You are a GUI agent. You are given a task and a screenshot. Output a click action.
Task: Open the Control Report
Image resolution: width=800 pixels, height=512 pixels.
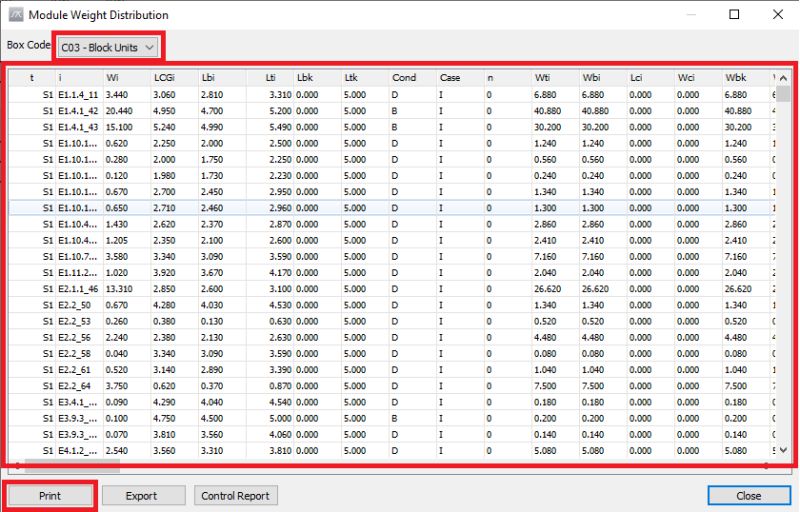[236, 496]
